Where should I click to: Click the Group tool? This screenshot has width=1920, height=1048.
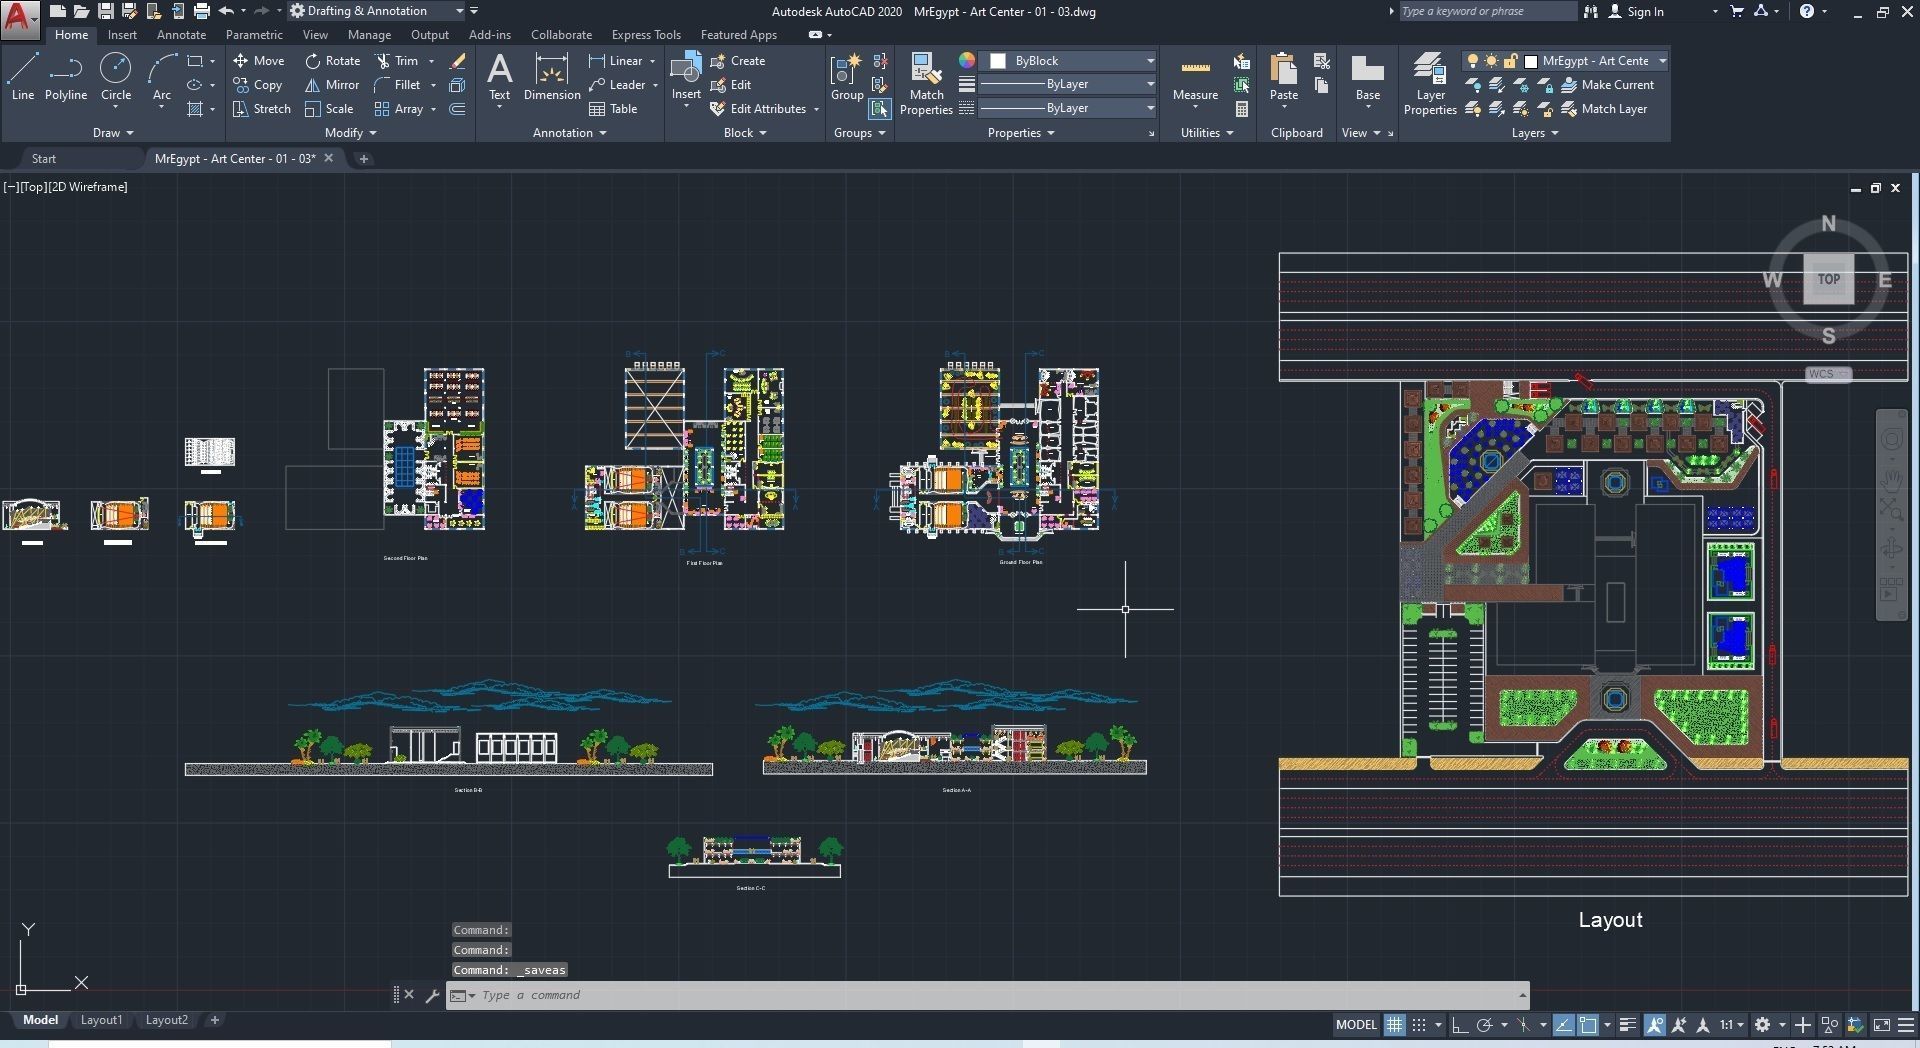[x=847, y=77]
